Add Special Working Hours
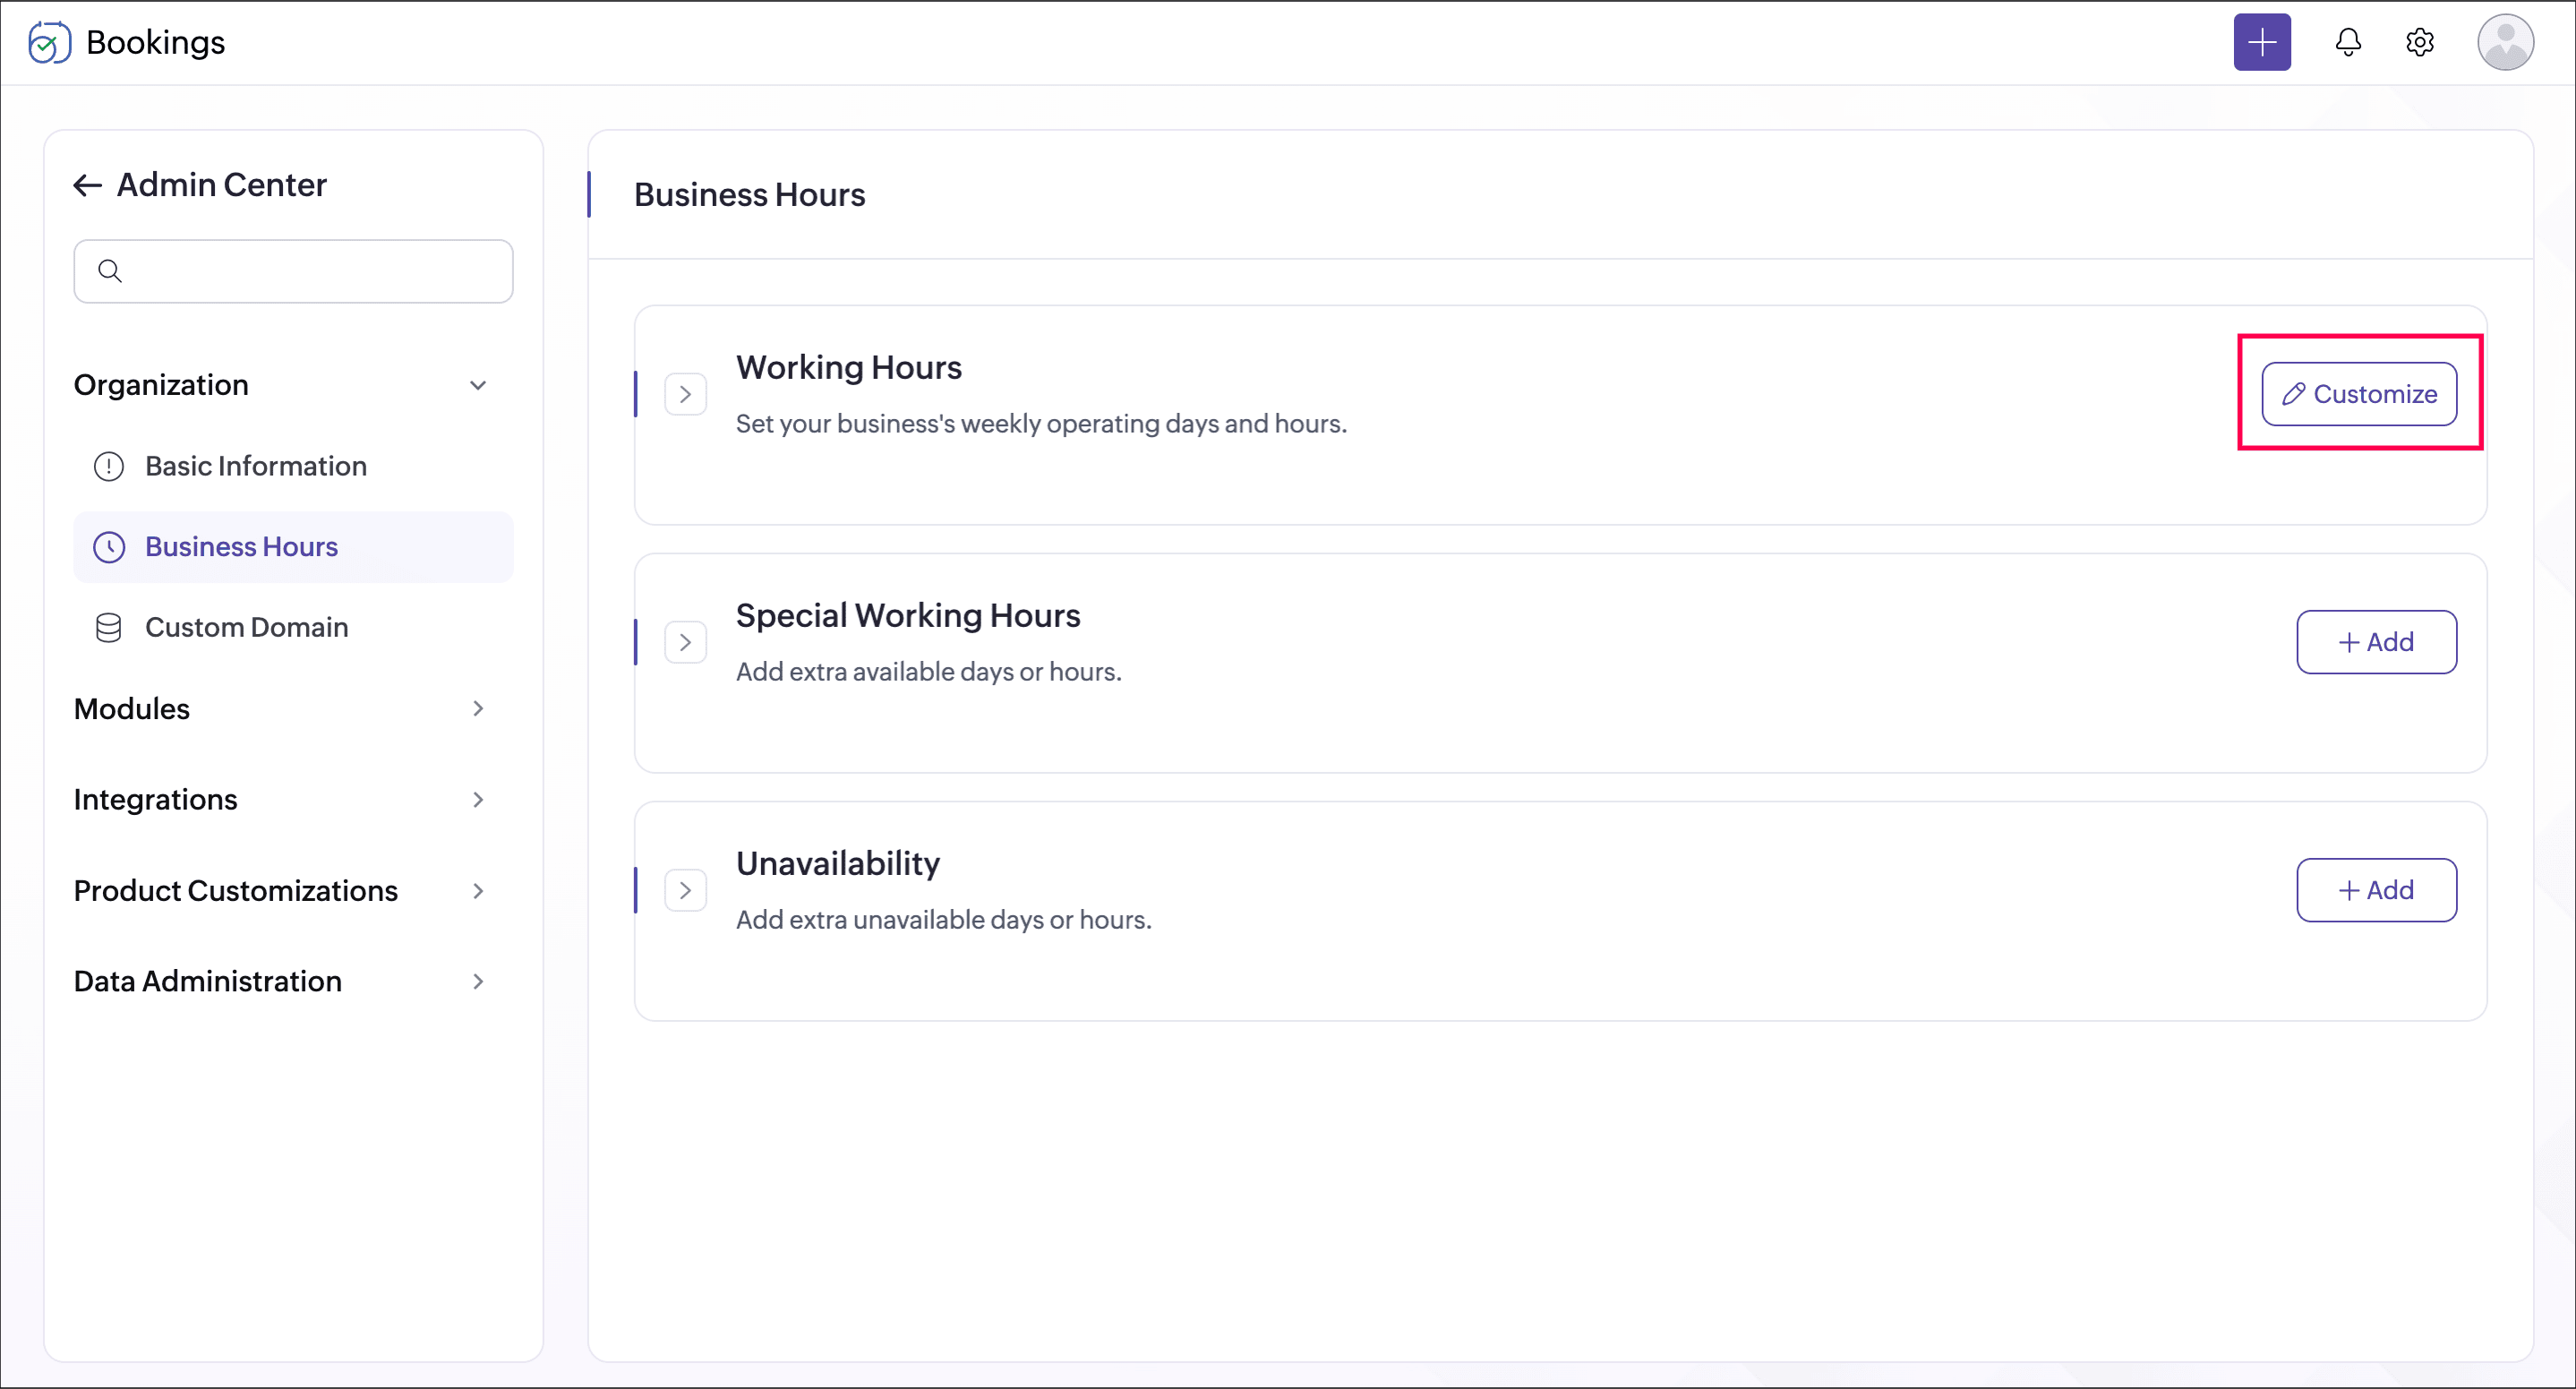This screenshot has height=1389, width=2576. [2376, 642]
